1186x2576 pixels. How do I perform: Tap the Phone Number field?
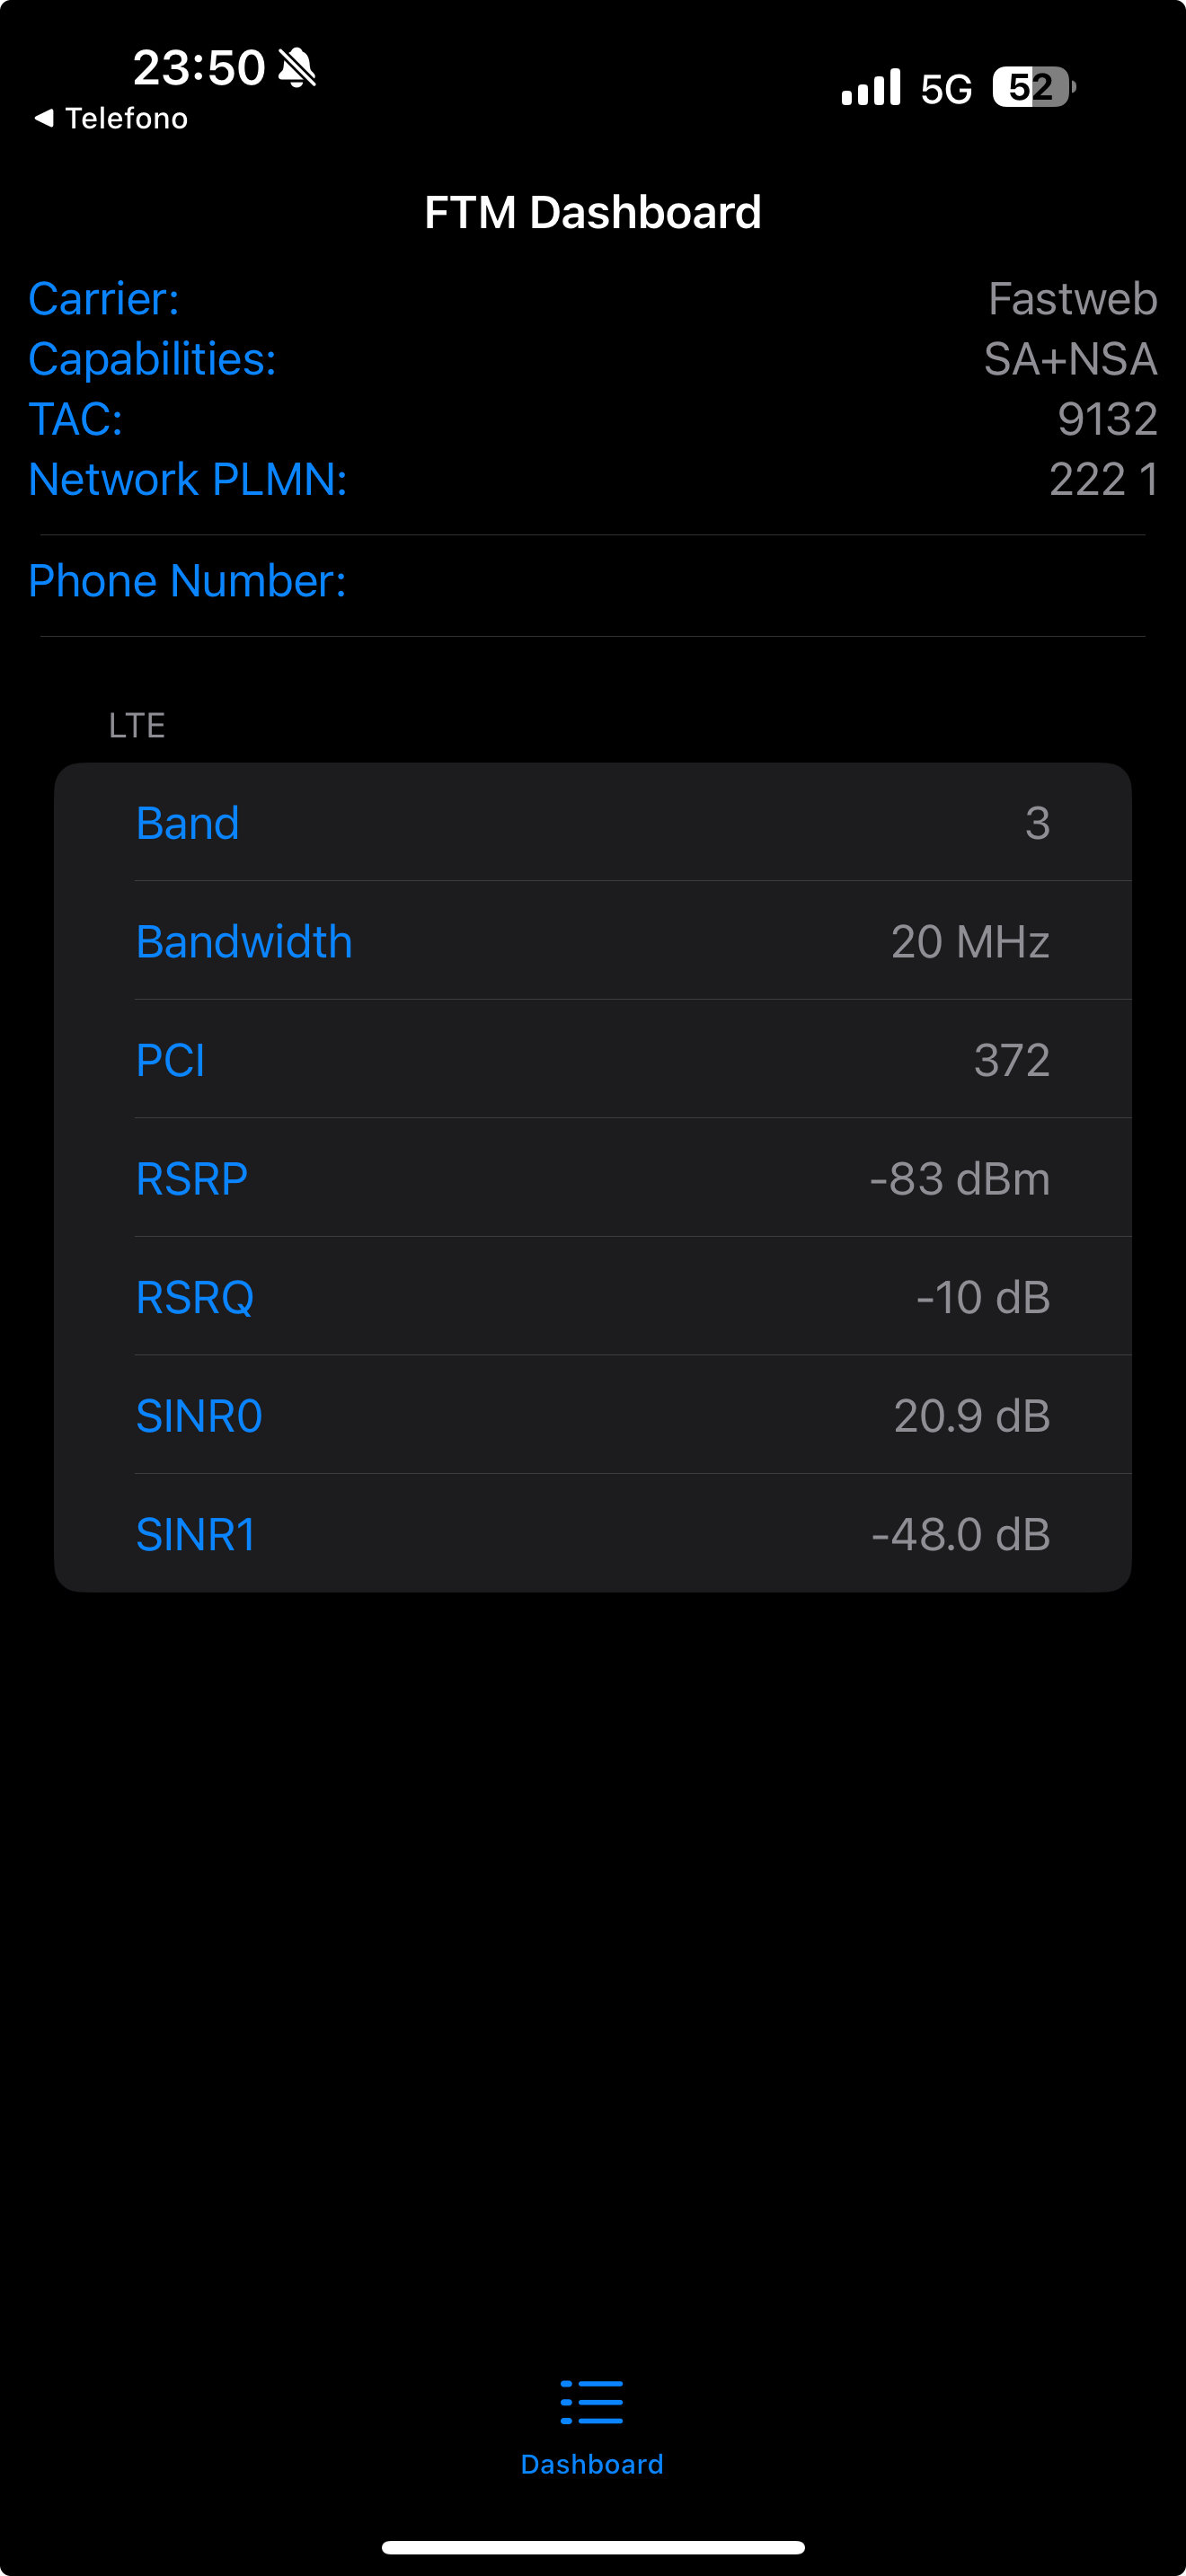[592, 581]
